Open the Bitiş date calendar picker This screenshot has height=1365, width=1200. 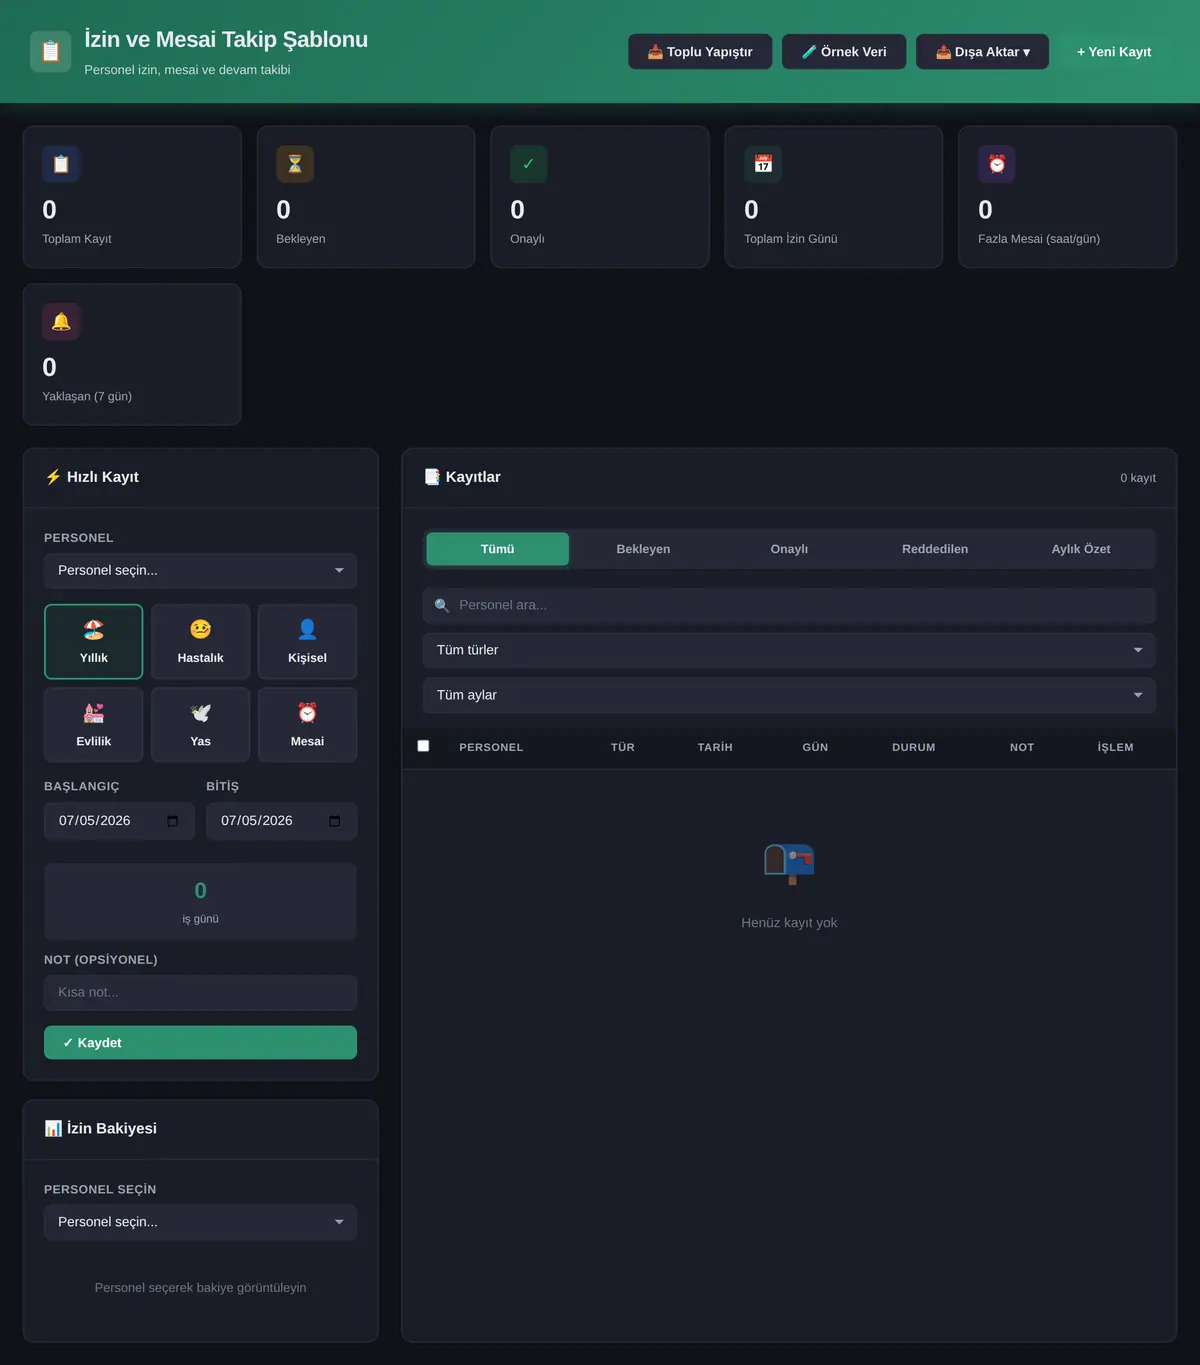[334, 821]
